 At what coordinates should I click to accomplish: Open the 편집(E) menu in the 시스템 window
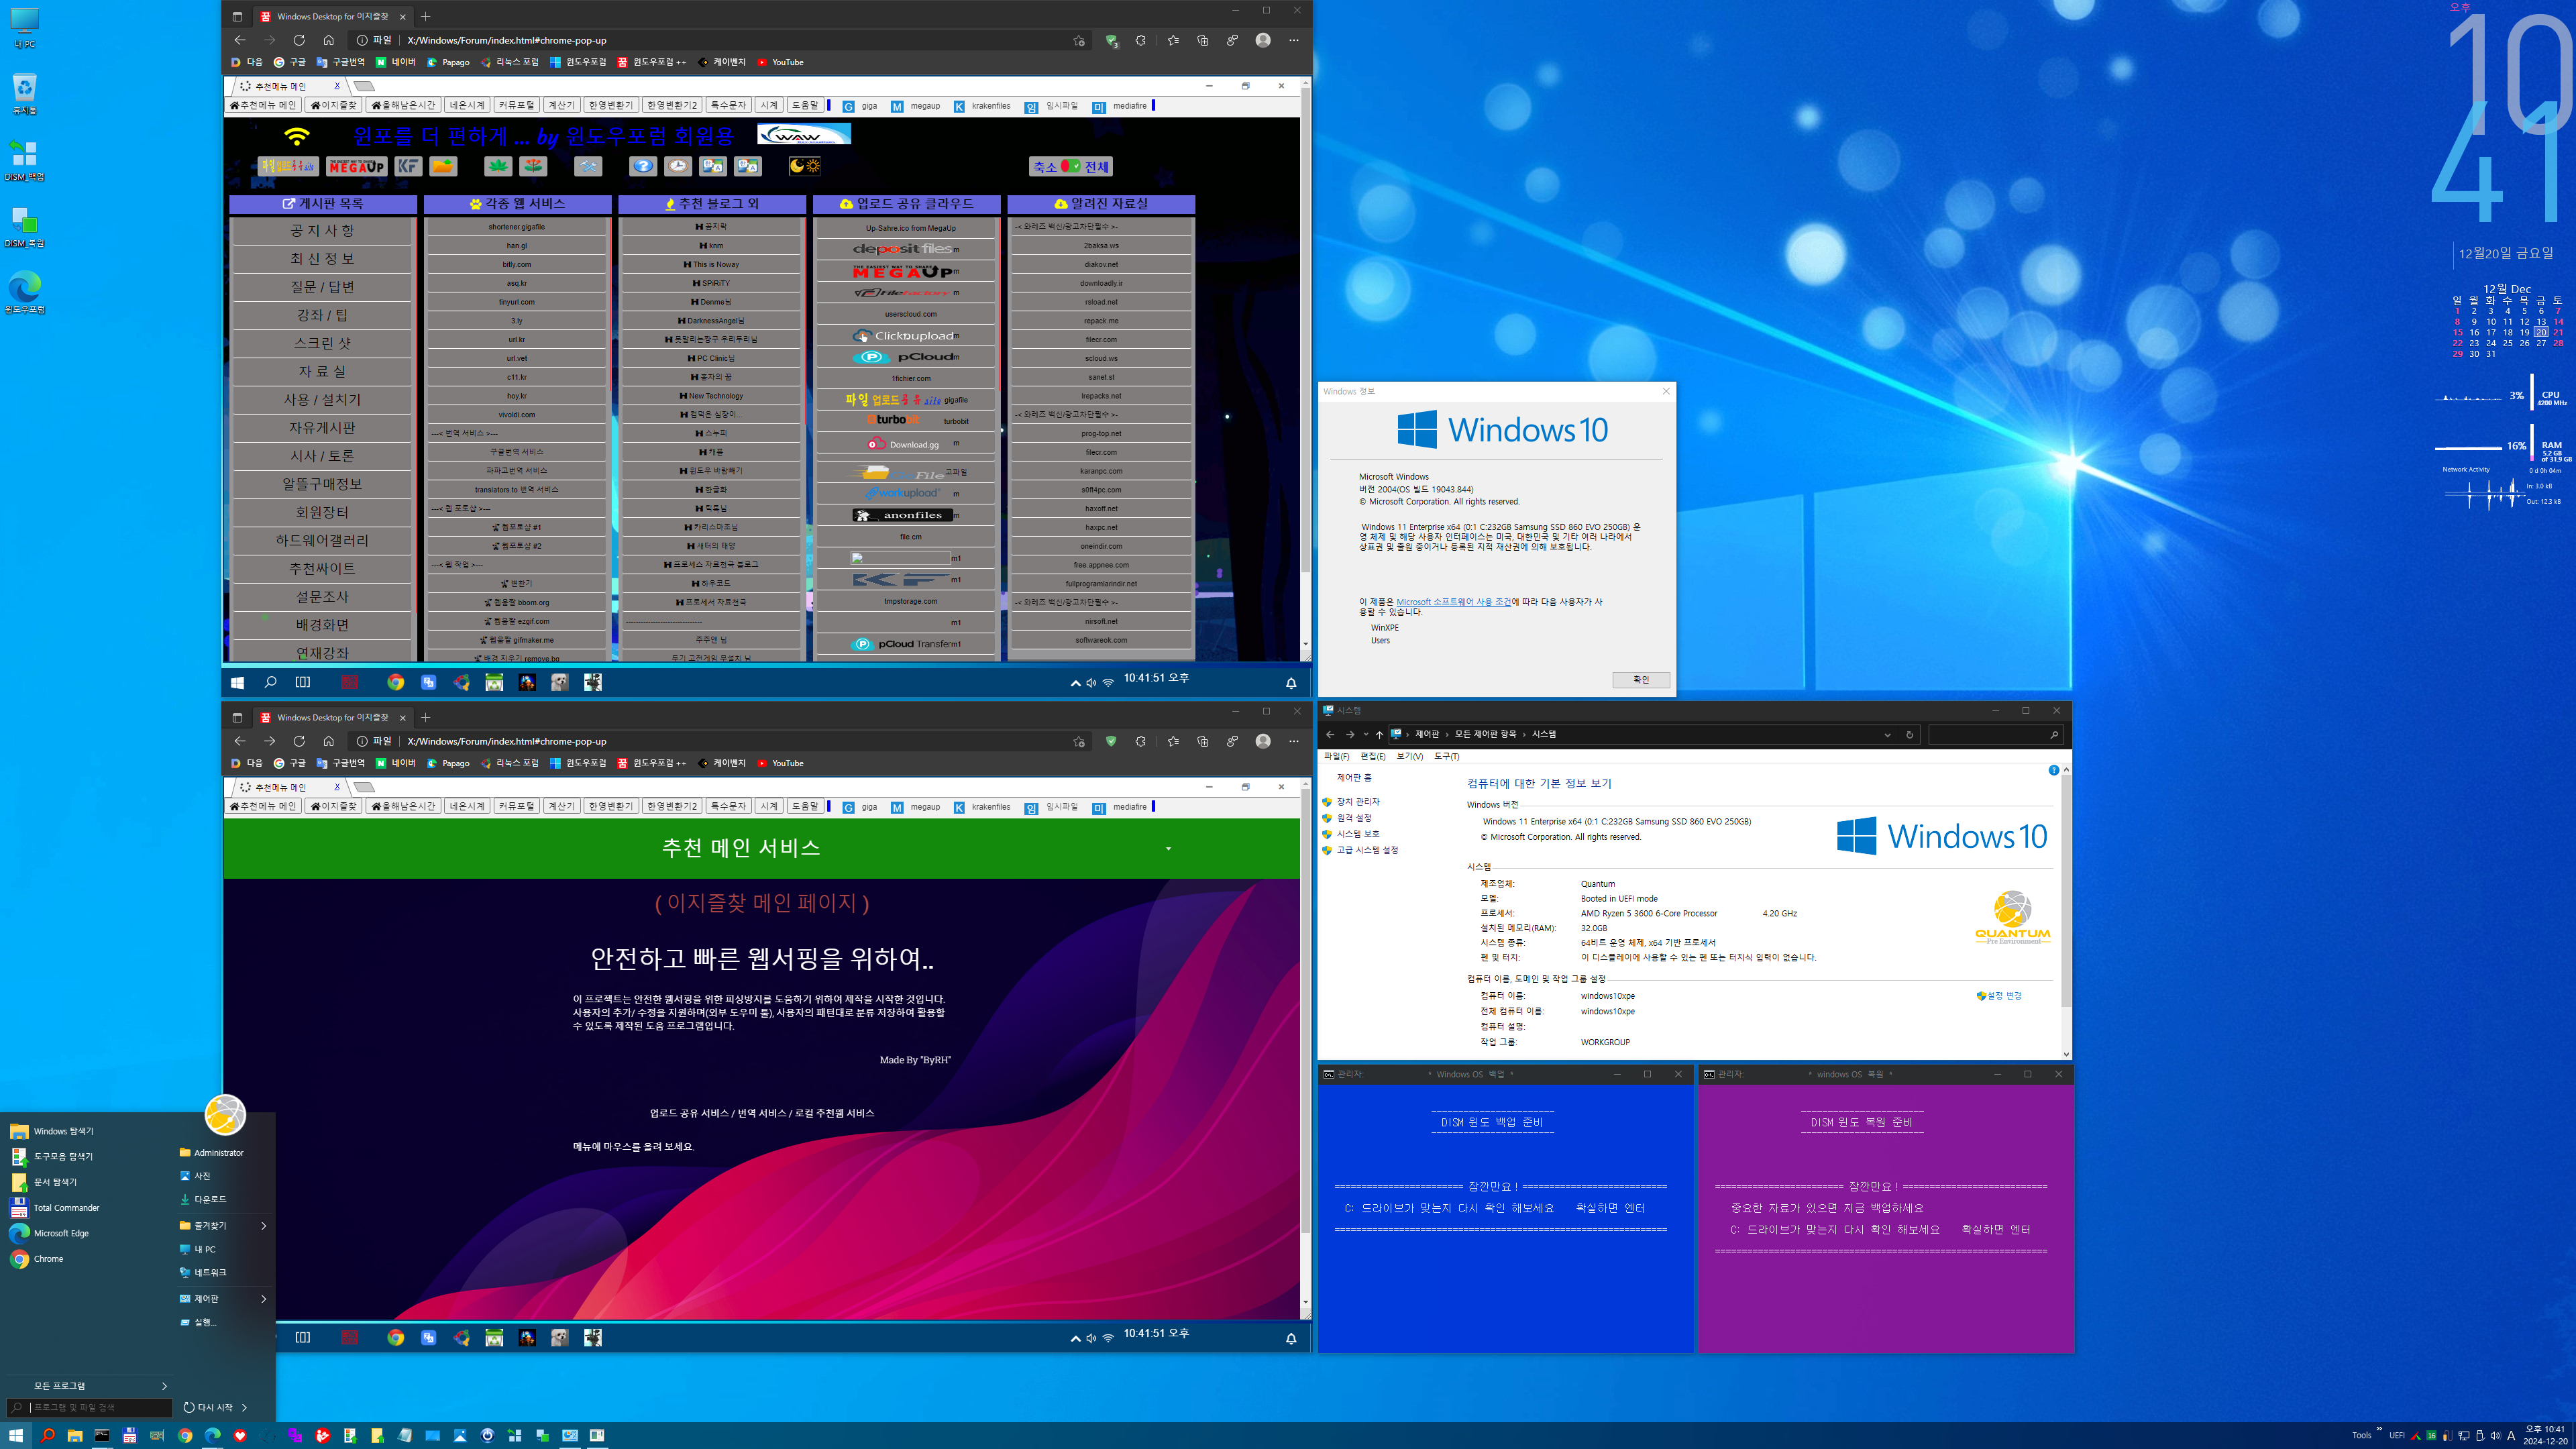point(1373,756)
